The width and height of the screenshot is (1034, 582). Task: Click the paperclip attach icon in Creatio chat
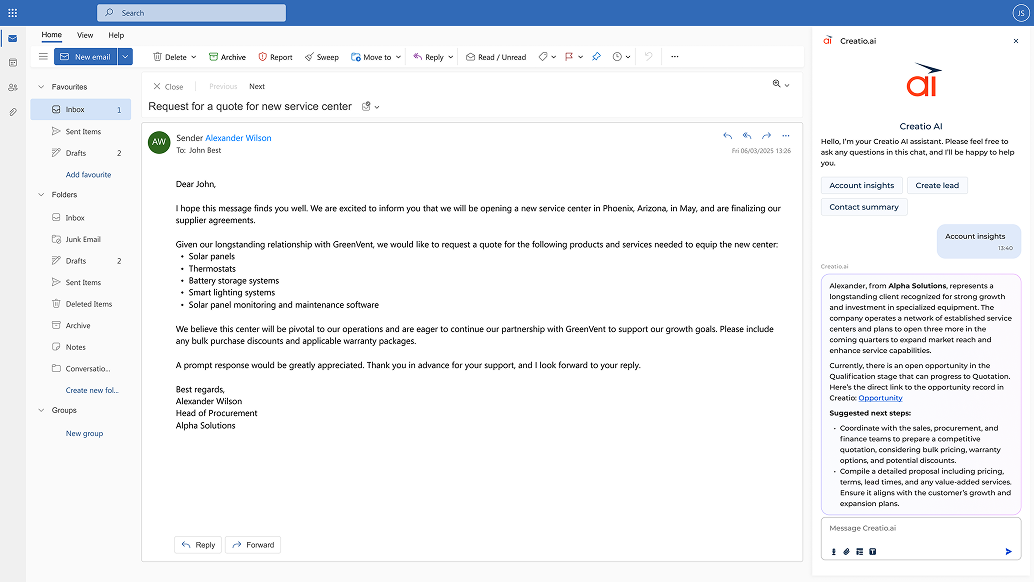(x=846, y=551)
